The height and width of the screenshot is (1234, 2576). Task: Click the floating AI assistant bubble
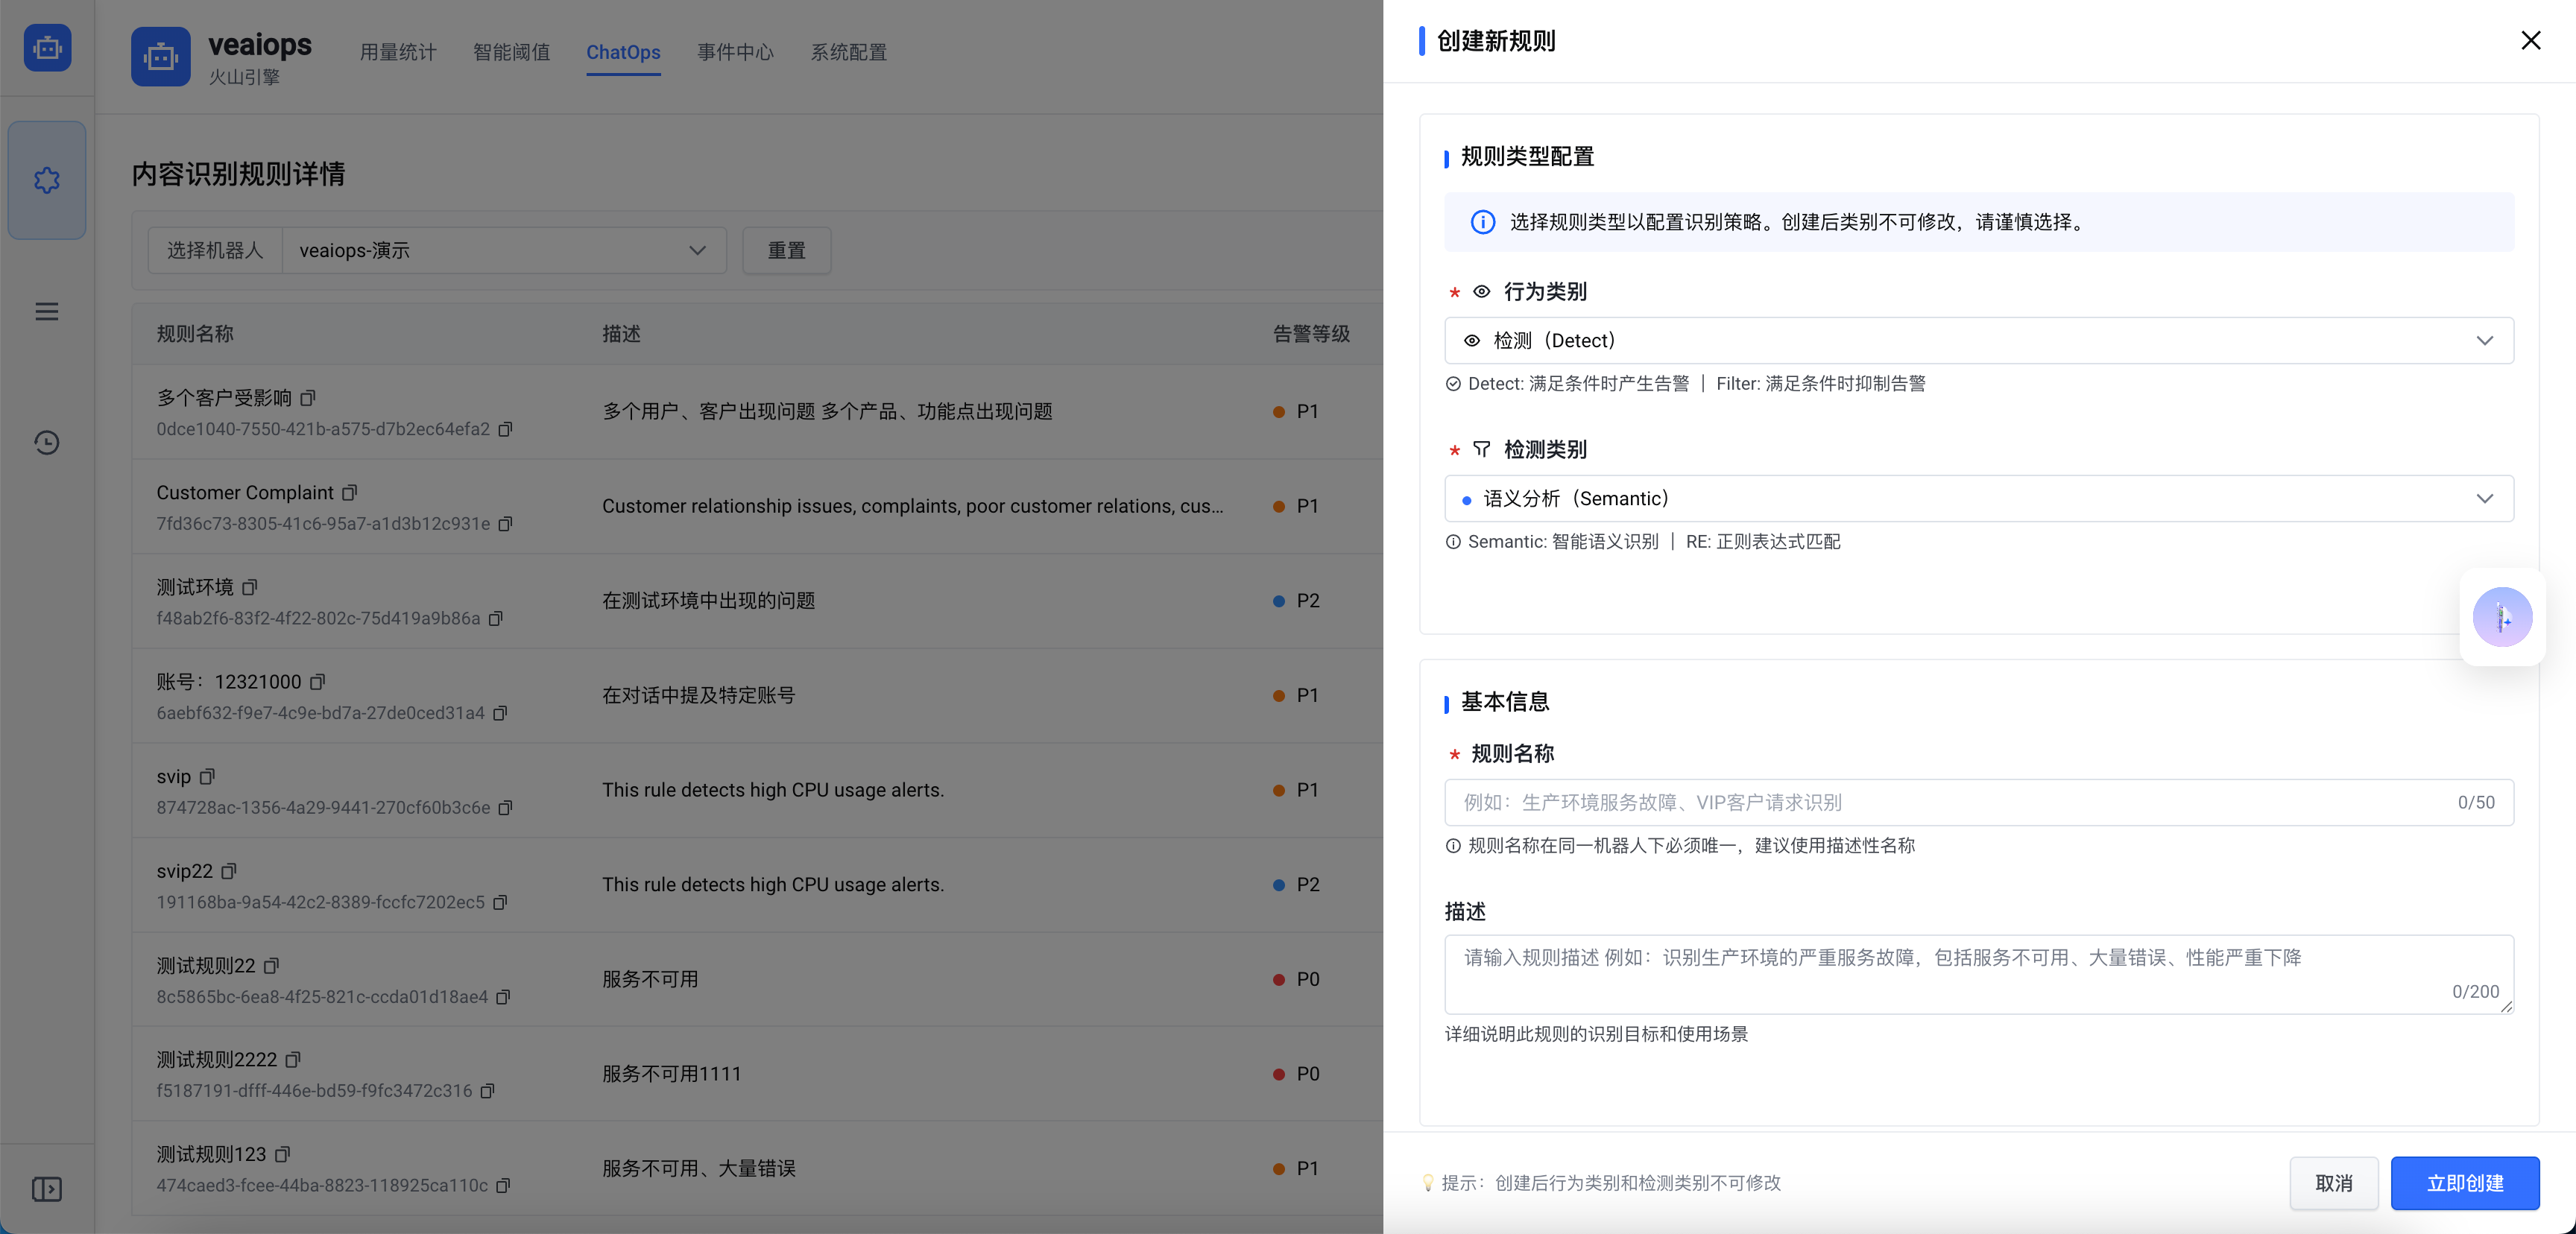click(x=2502, y=617)
